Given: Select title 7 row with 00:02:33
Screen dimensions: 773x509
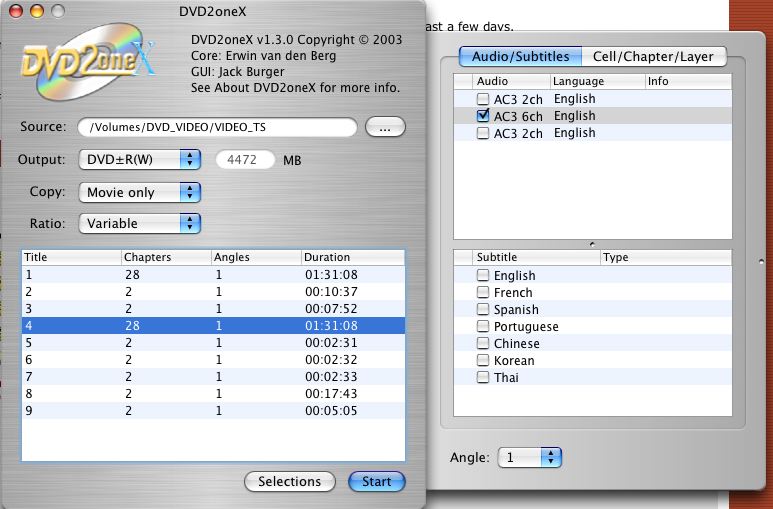Looking at the screenshot, I should [213, 376].
